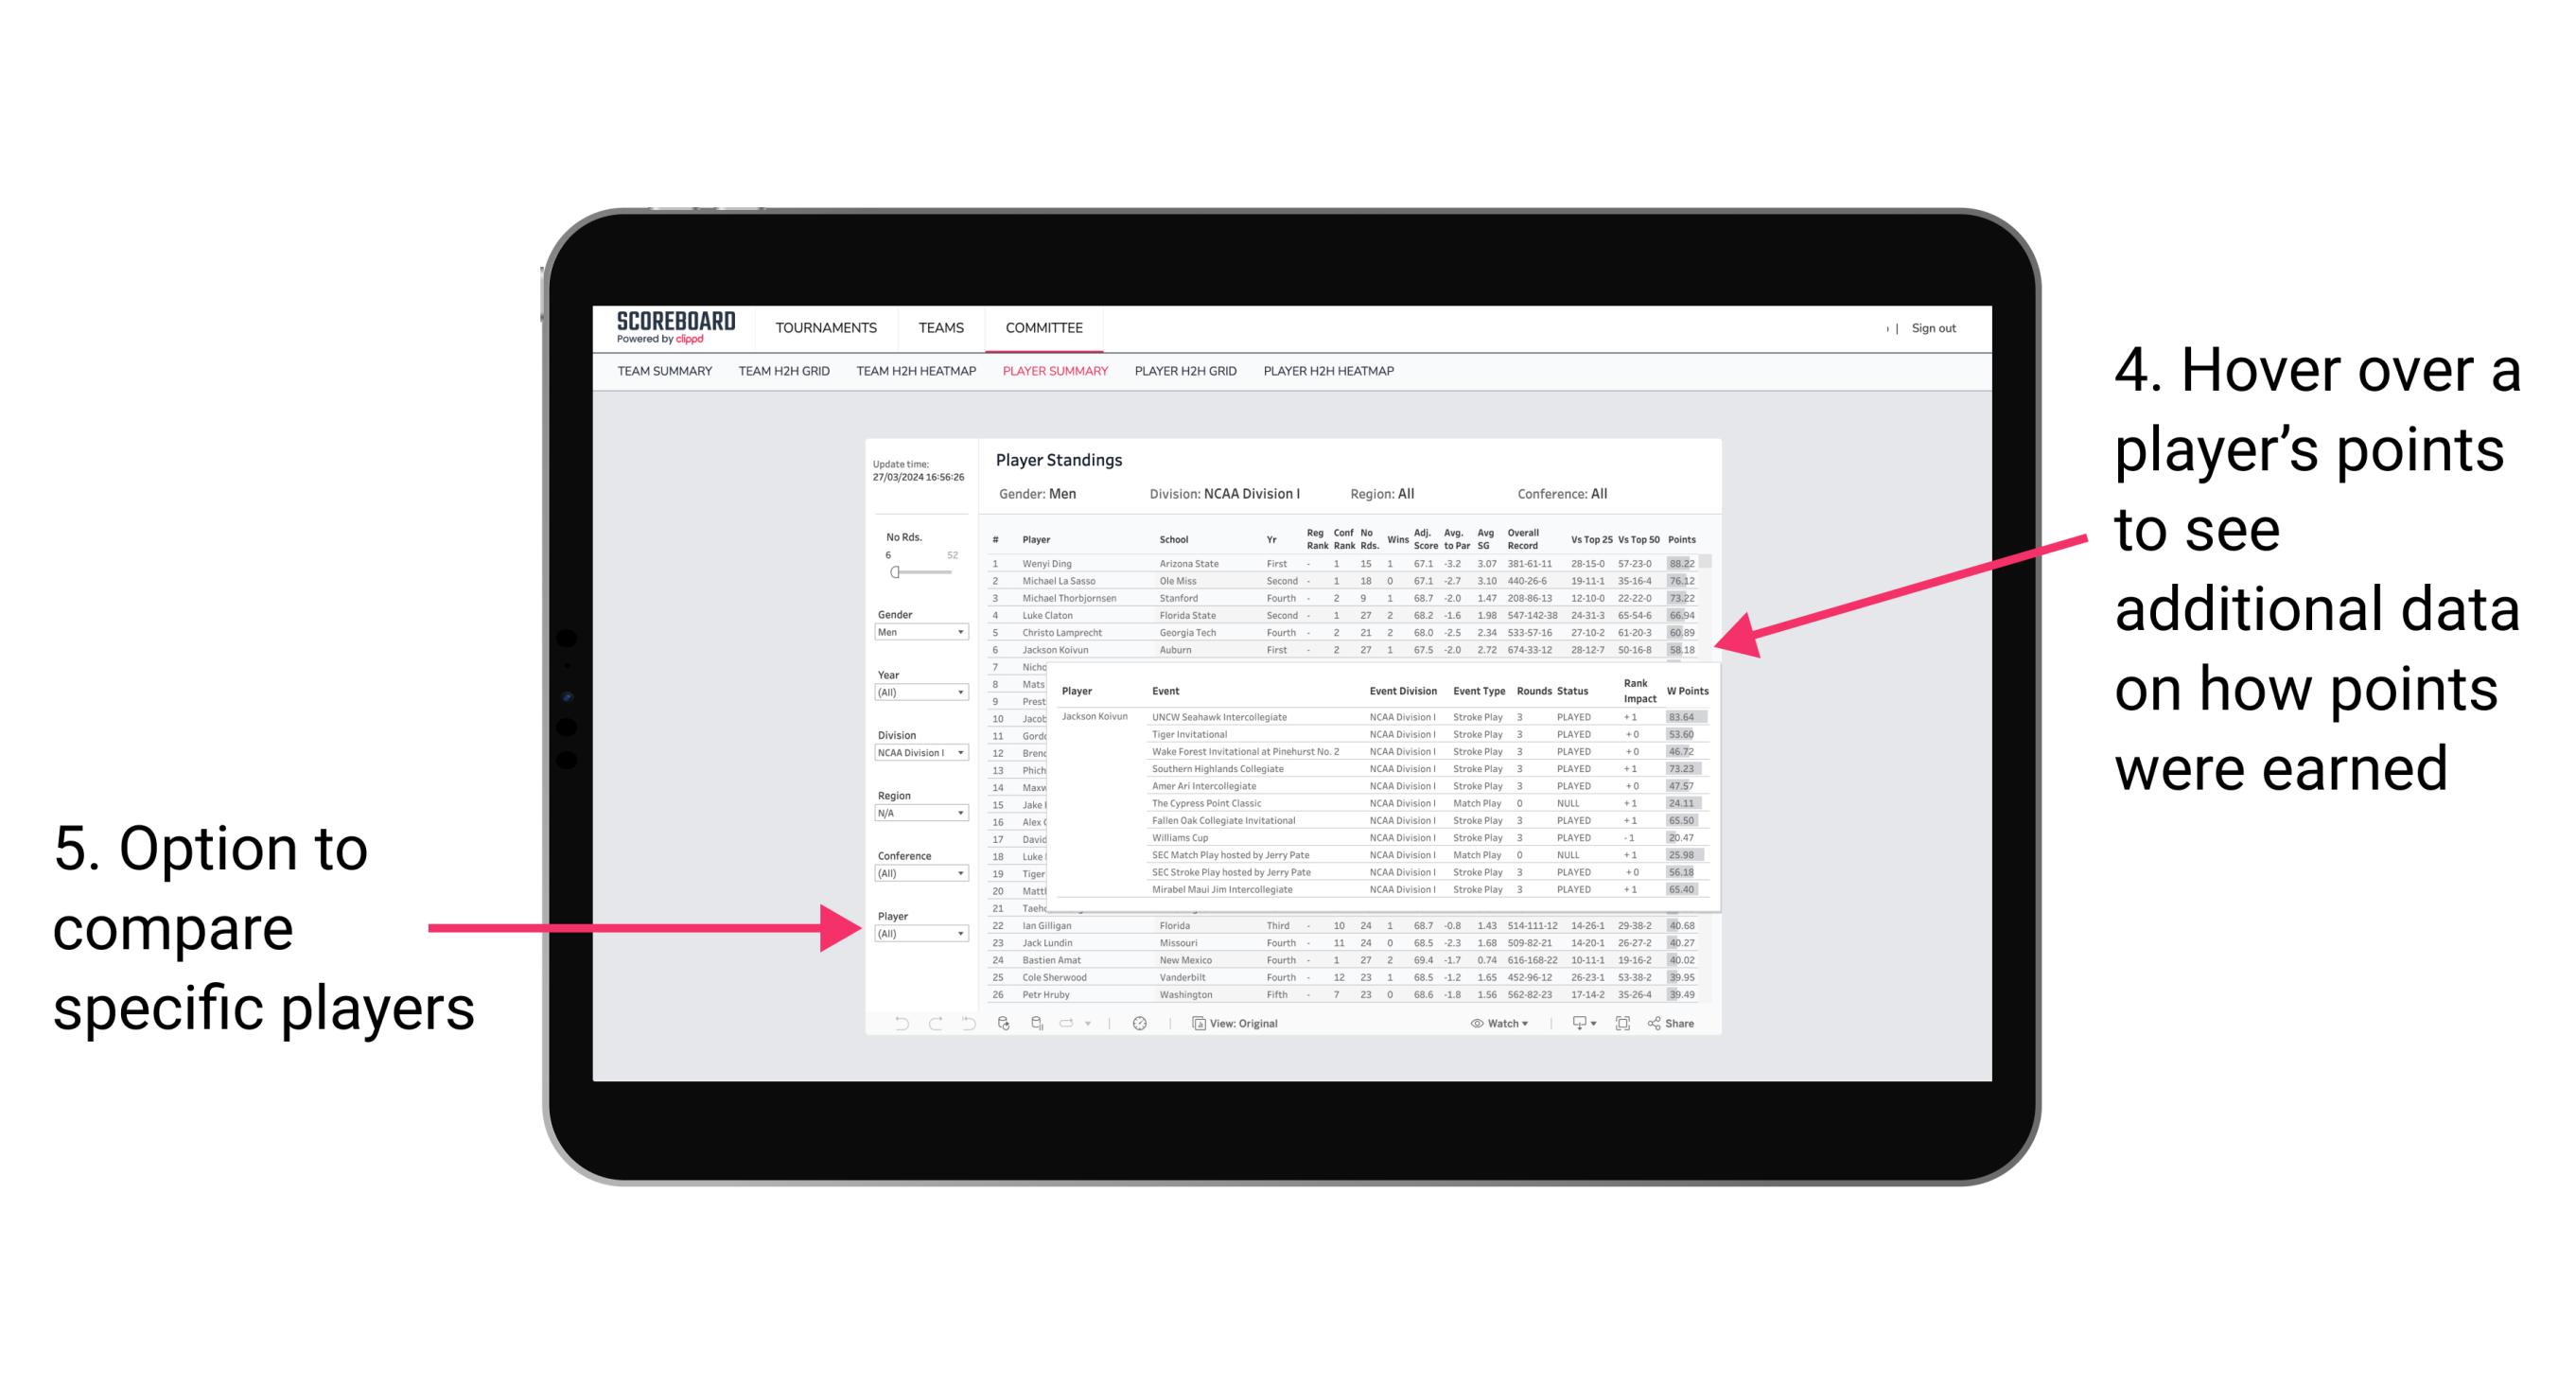Drag the No Rounds minimum slider
This screenshot has width=2576, height=1386.
tap(894, 571)
